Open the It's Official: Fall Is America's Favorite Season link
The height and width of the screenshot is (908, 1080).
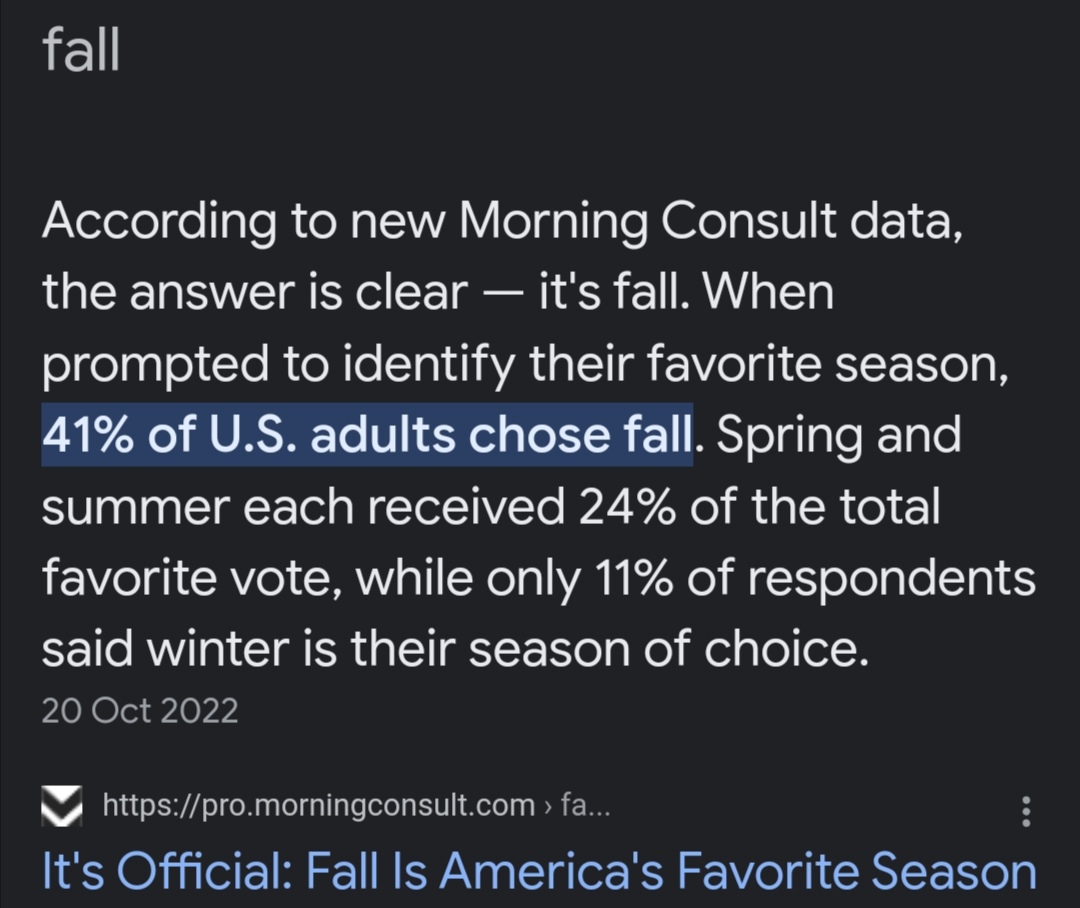(539, 870)
